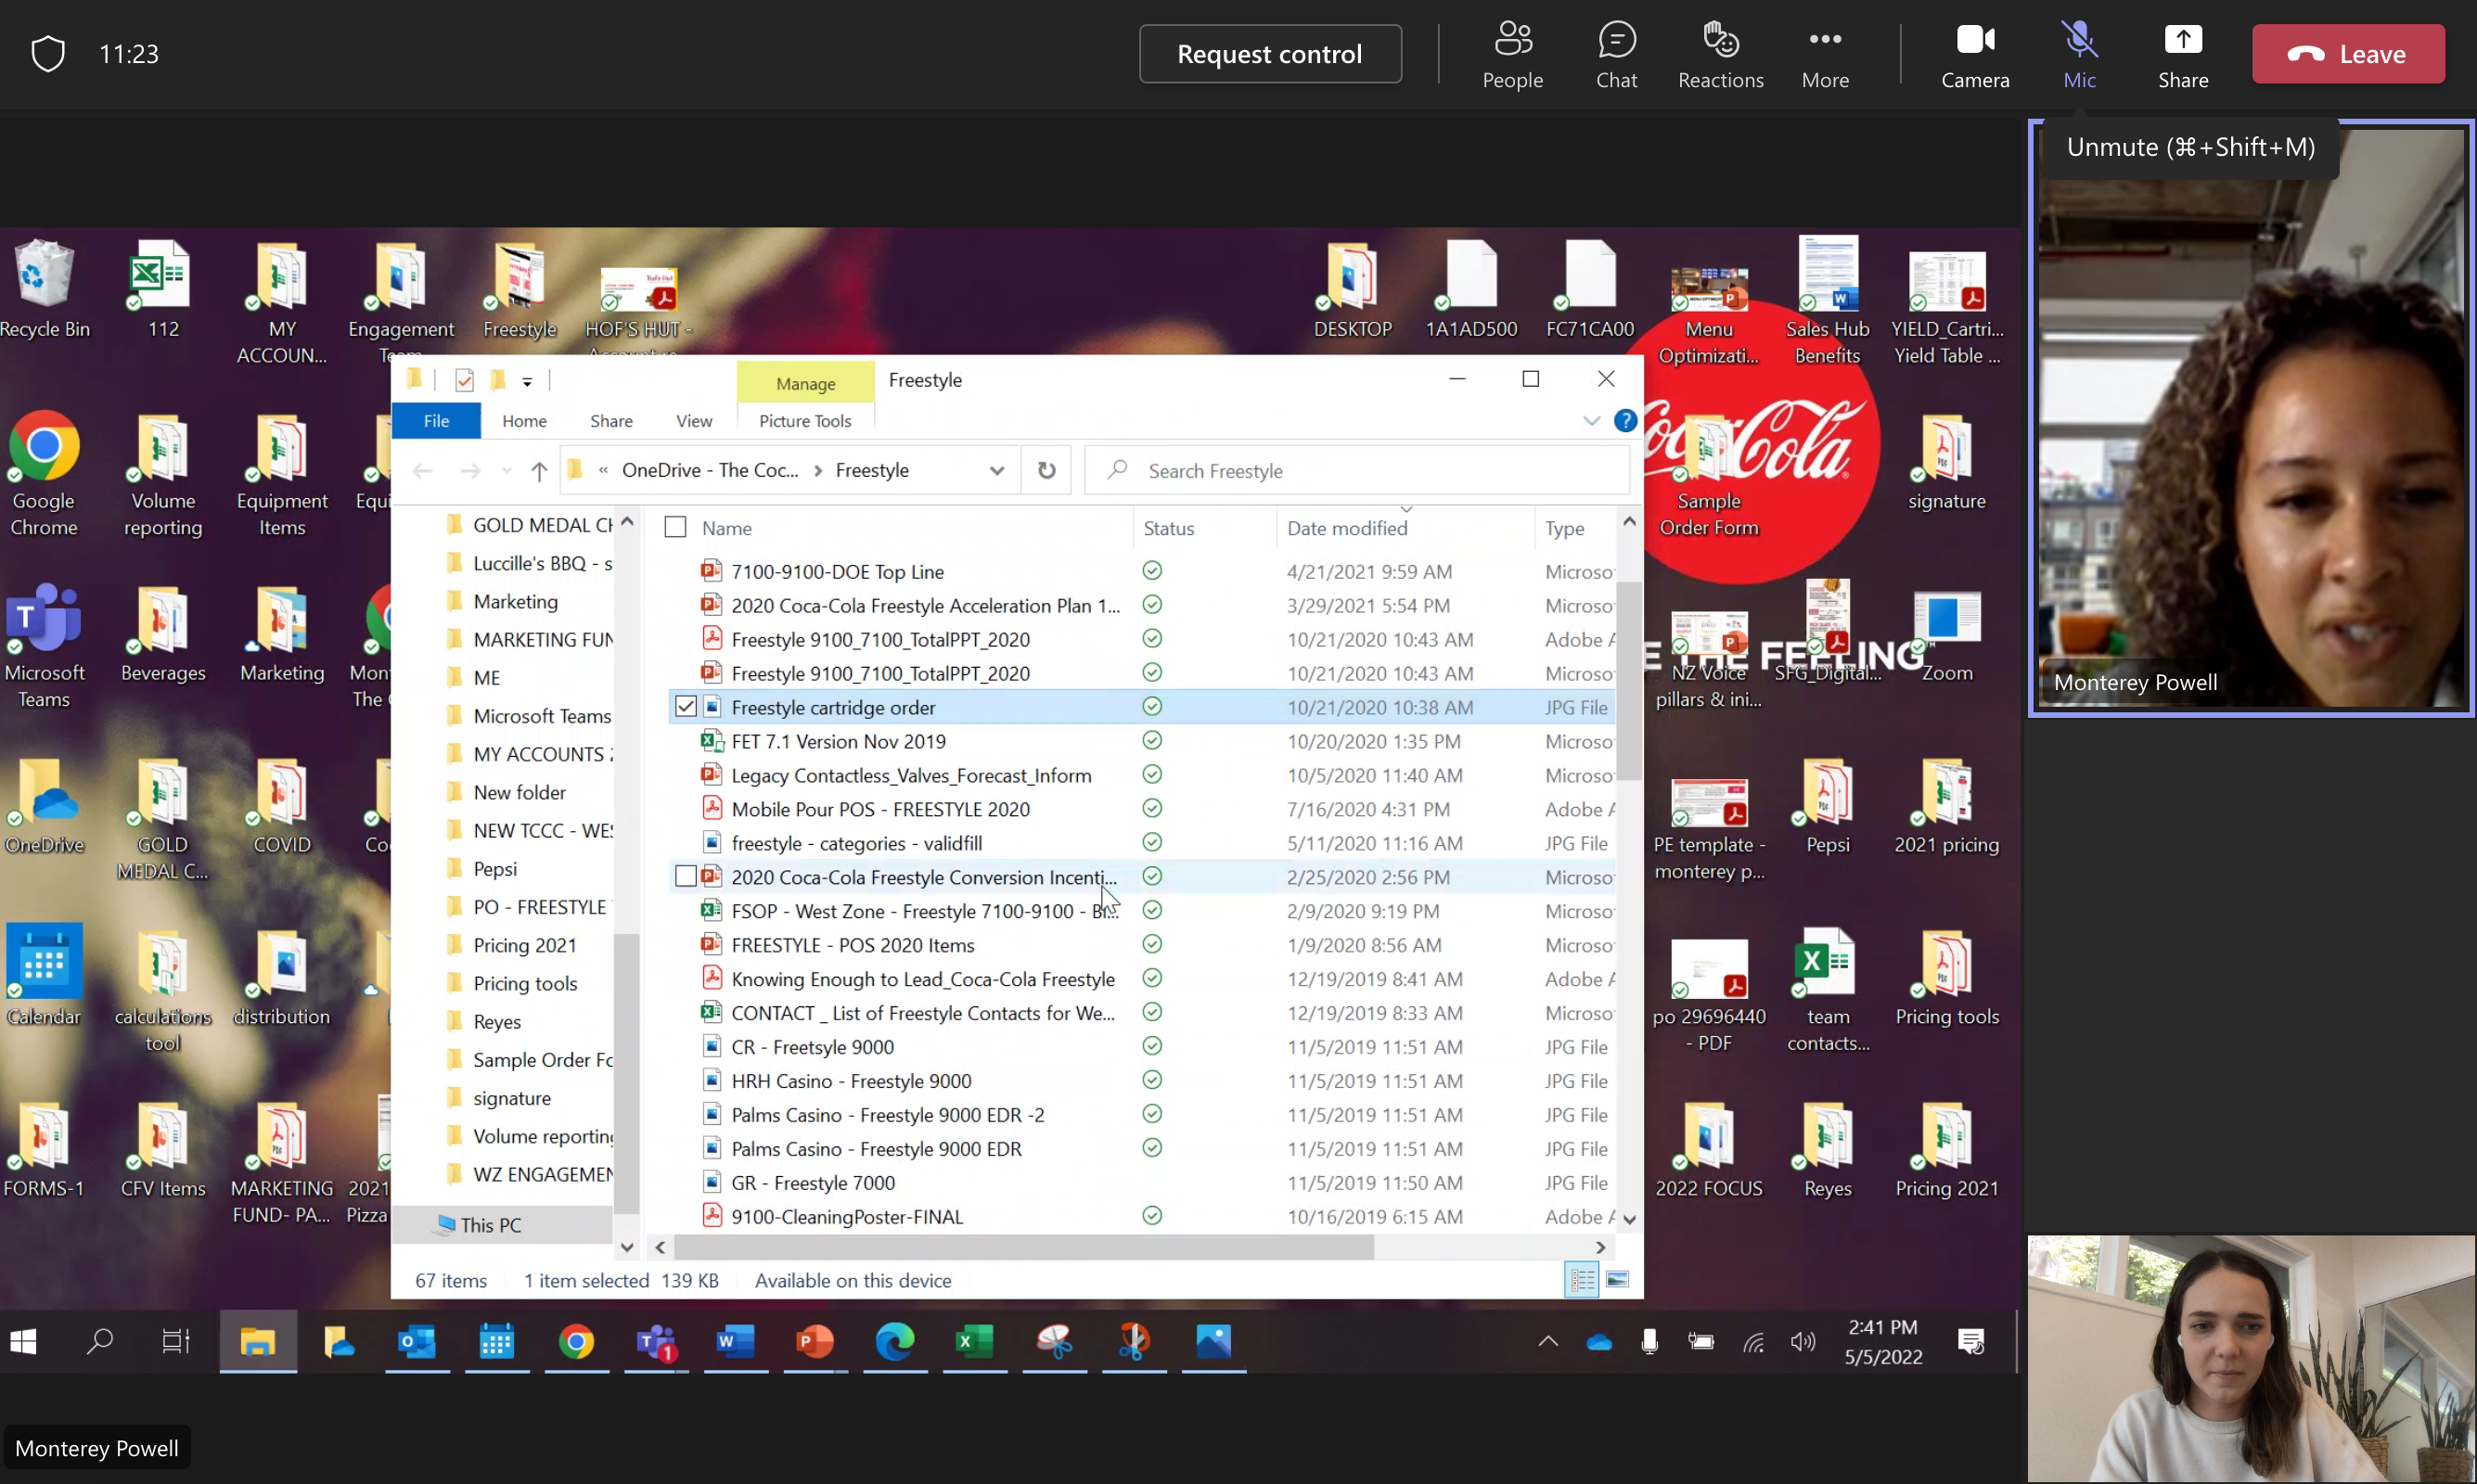Open Outlook from taskbar
Screen dimensions: 2477x1484
(417, 1342)
